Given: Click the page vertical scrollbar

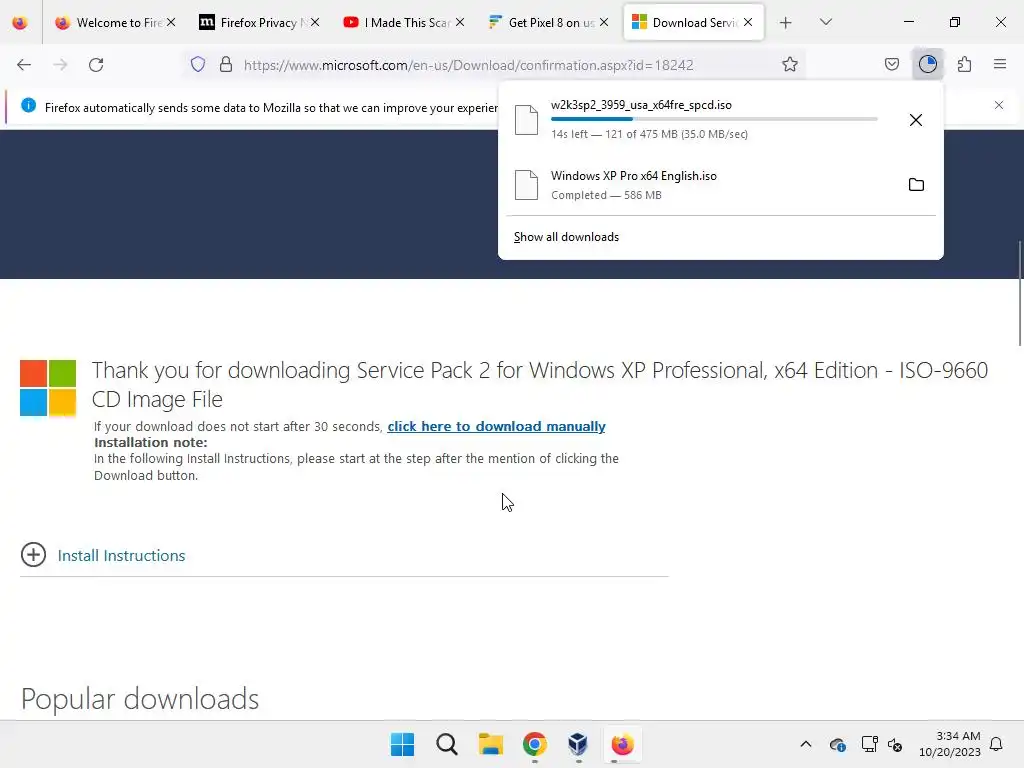Looking at the screenshot, I should click(x=1020, y=294).
